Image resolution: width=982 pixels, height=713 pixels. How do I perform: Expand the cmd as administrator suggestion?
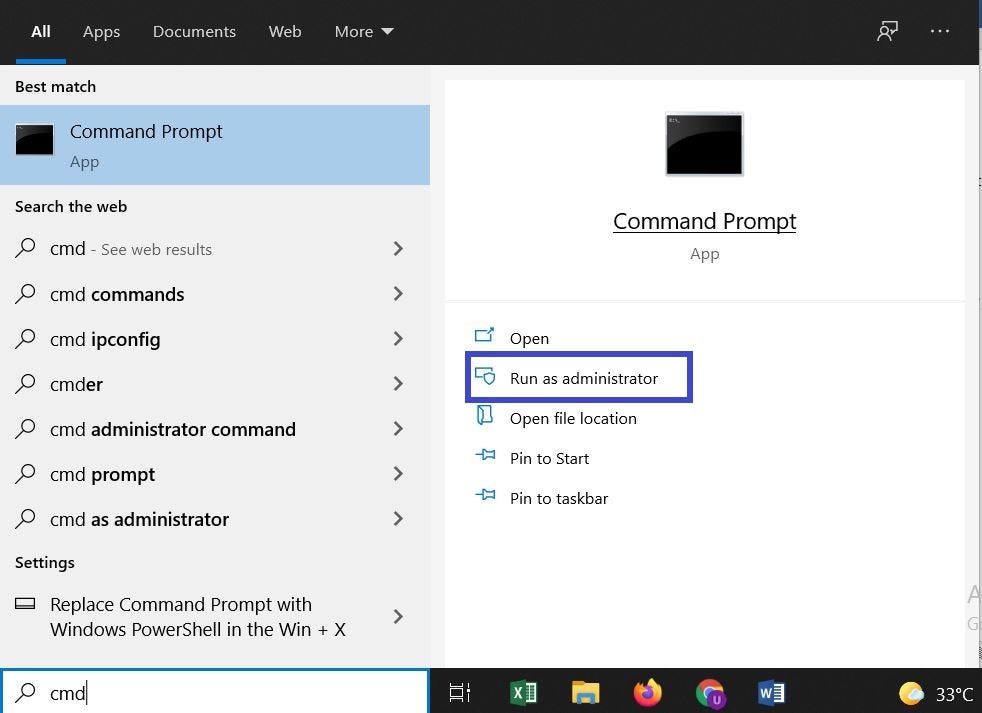point(397,519)
